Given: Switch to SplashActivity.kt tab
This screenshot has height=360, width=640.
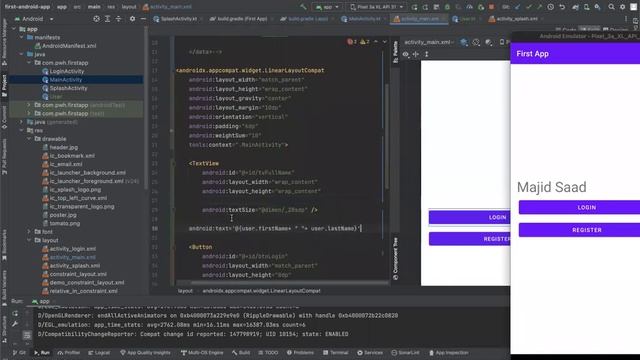Looking at the screenshot, I should click(178, 19).
